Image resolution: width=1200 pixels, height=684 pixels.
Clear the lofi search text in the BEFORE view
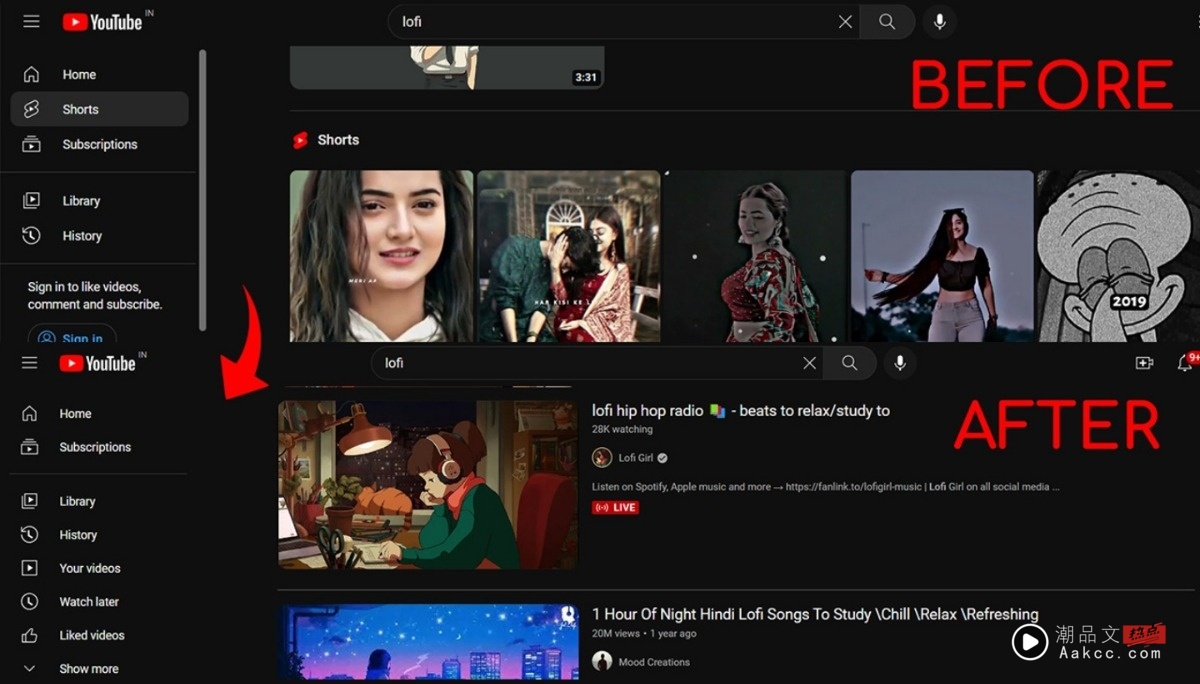(845, 22)
